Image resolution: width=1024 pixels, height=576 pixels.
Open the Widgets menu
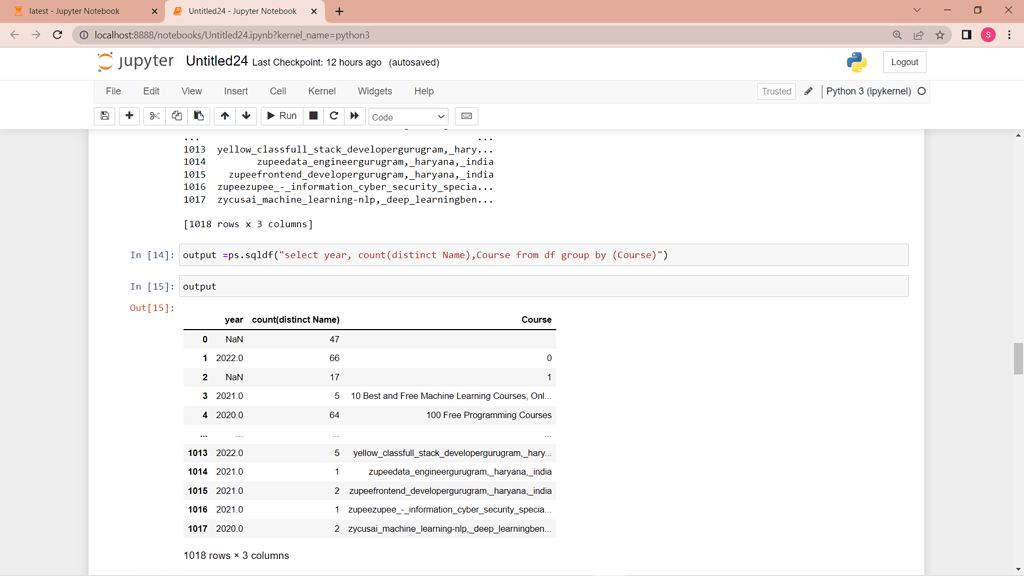pos(374,91)
